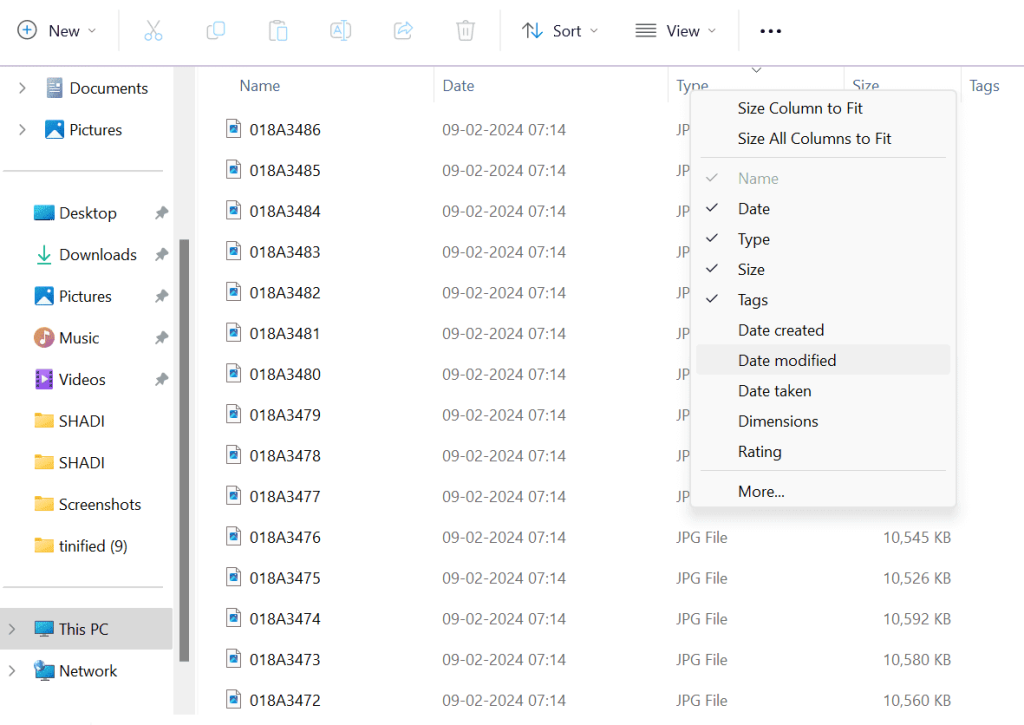1024x725 pixels.
Task: Click the Copy icon
Action: click(x=215, y=30)
